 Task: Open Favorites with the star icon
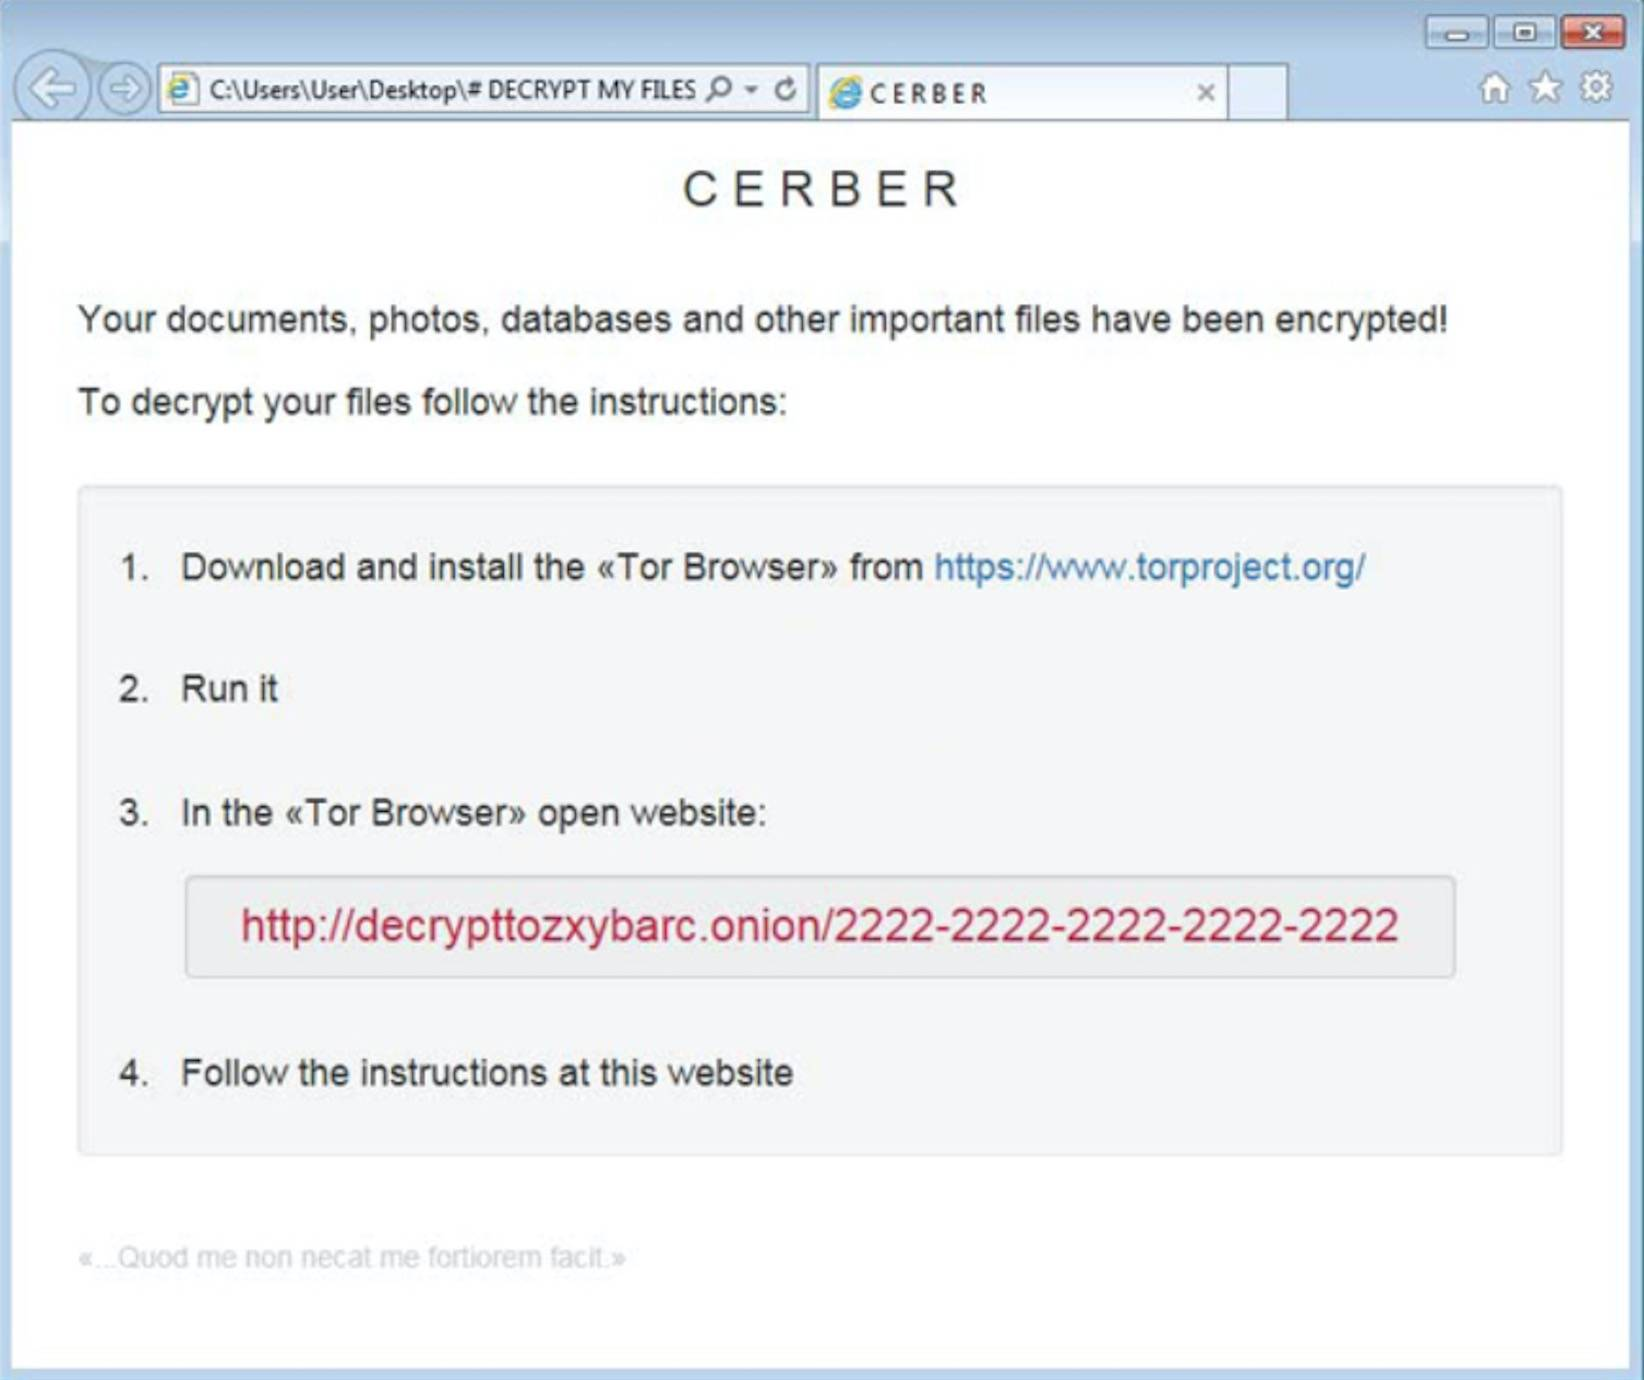click(1546, 87)
